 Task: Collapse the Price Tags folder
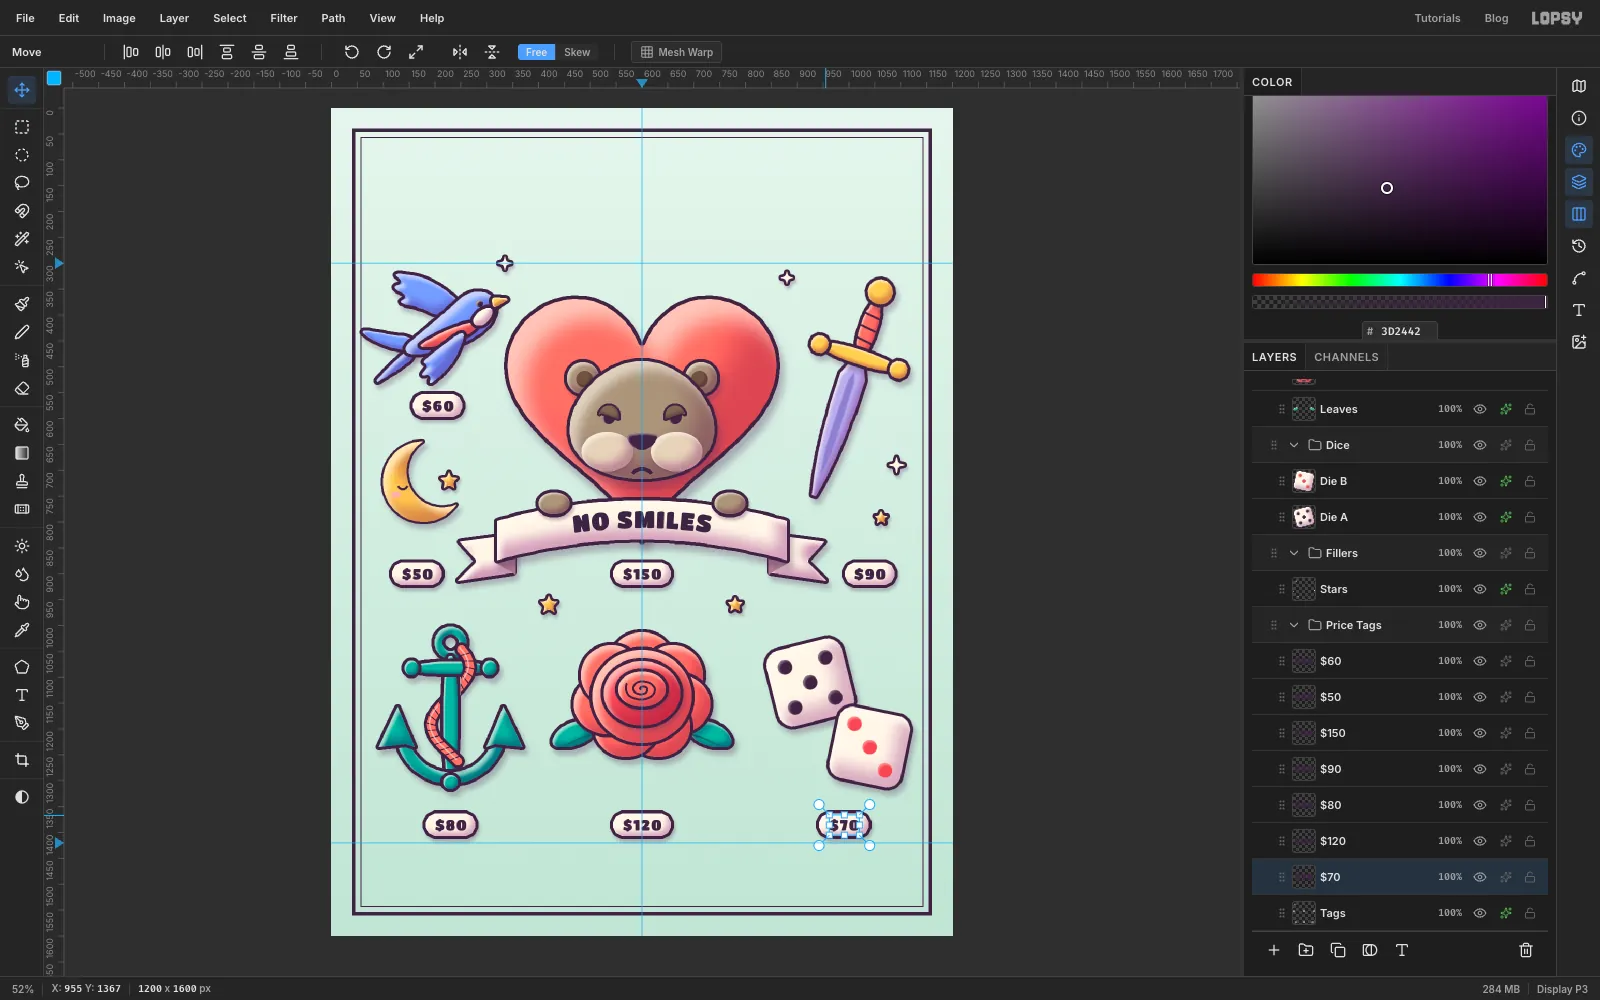click(1294, 625)
